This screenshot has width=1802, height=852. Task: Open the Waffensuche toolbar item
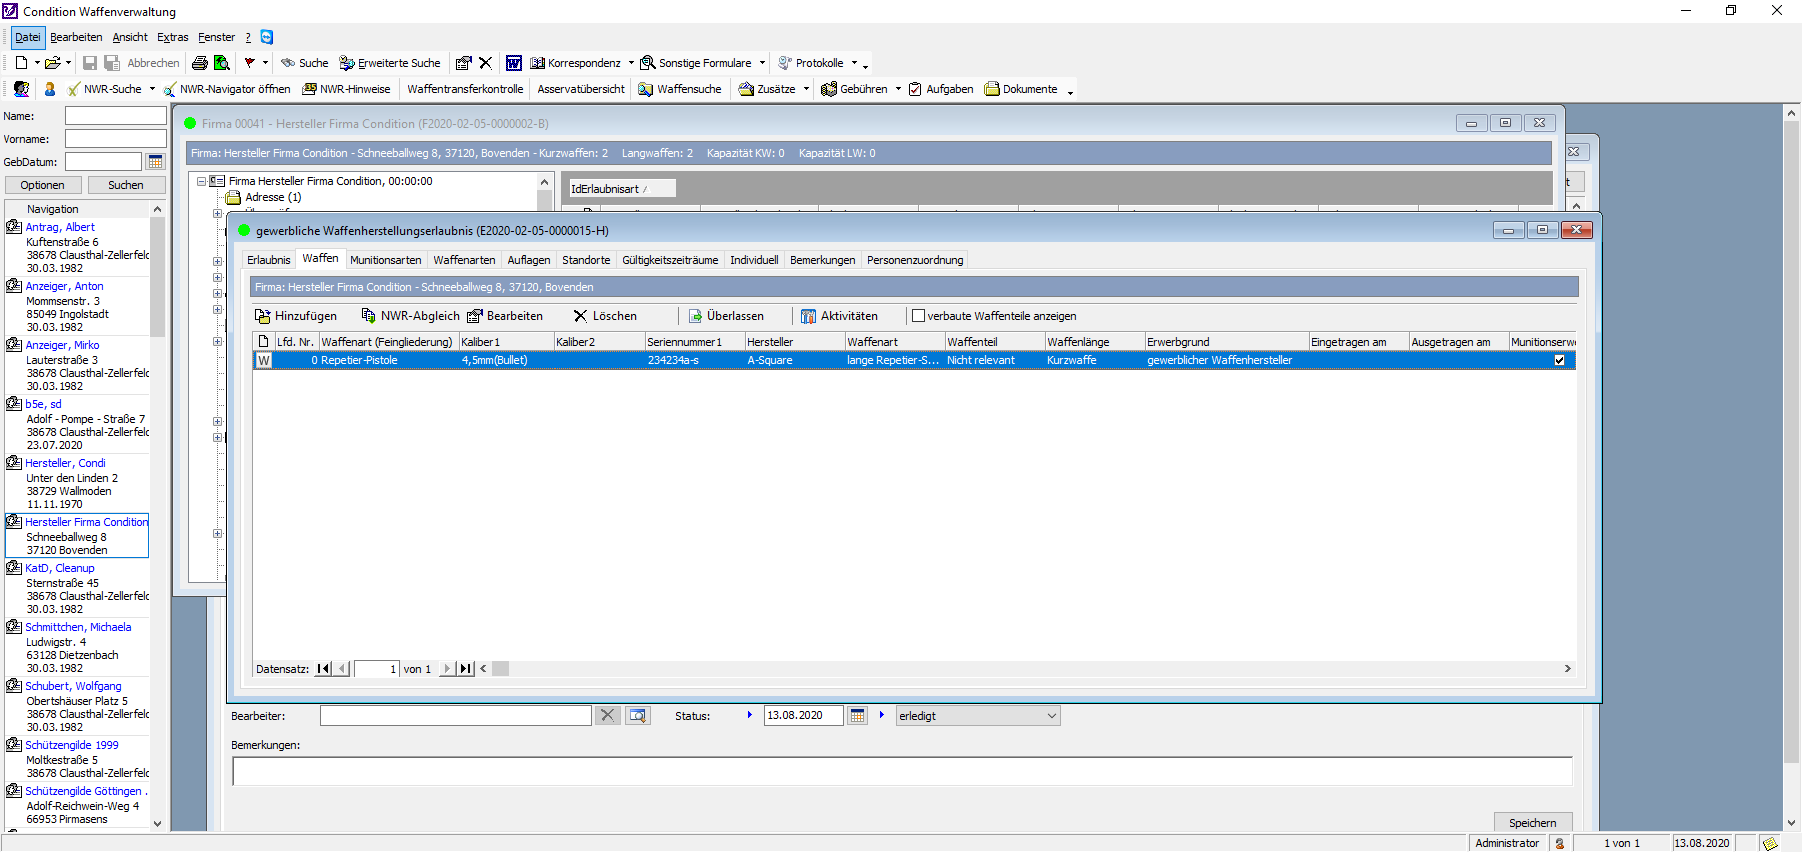tap(680, 89)
